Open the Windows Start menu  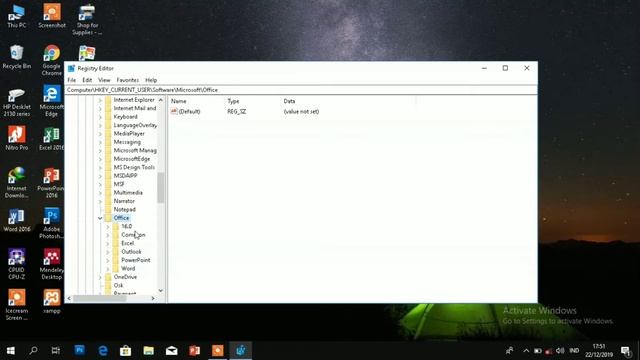(x=11, y=350)
